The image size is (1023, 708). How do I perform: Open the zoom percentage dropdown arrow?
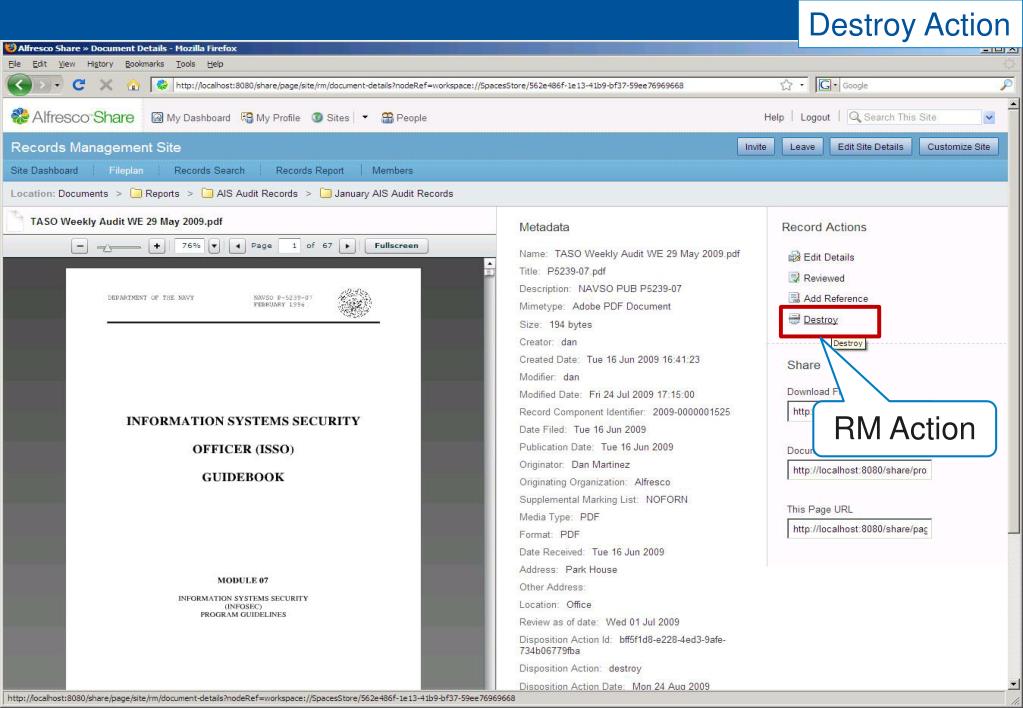click(214, 246)
